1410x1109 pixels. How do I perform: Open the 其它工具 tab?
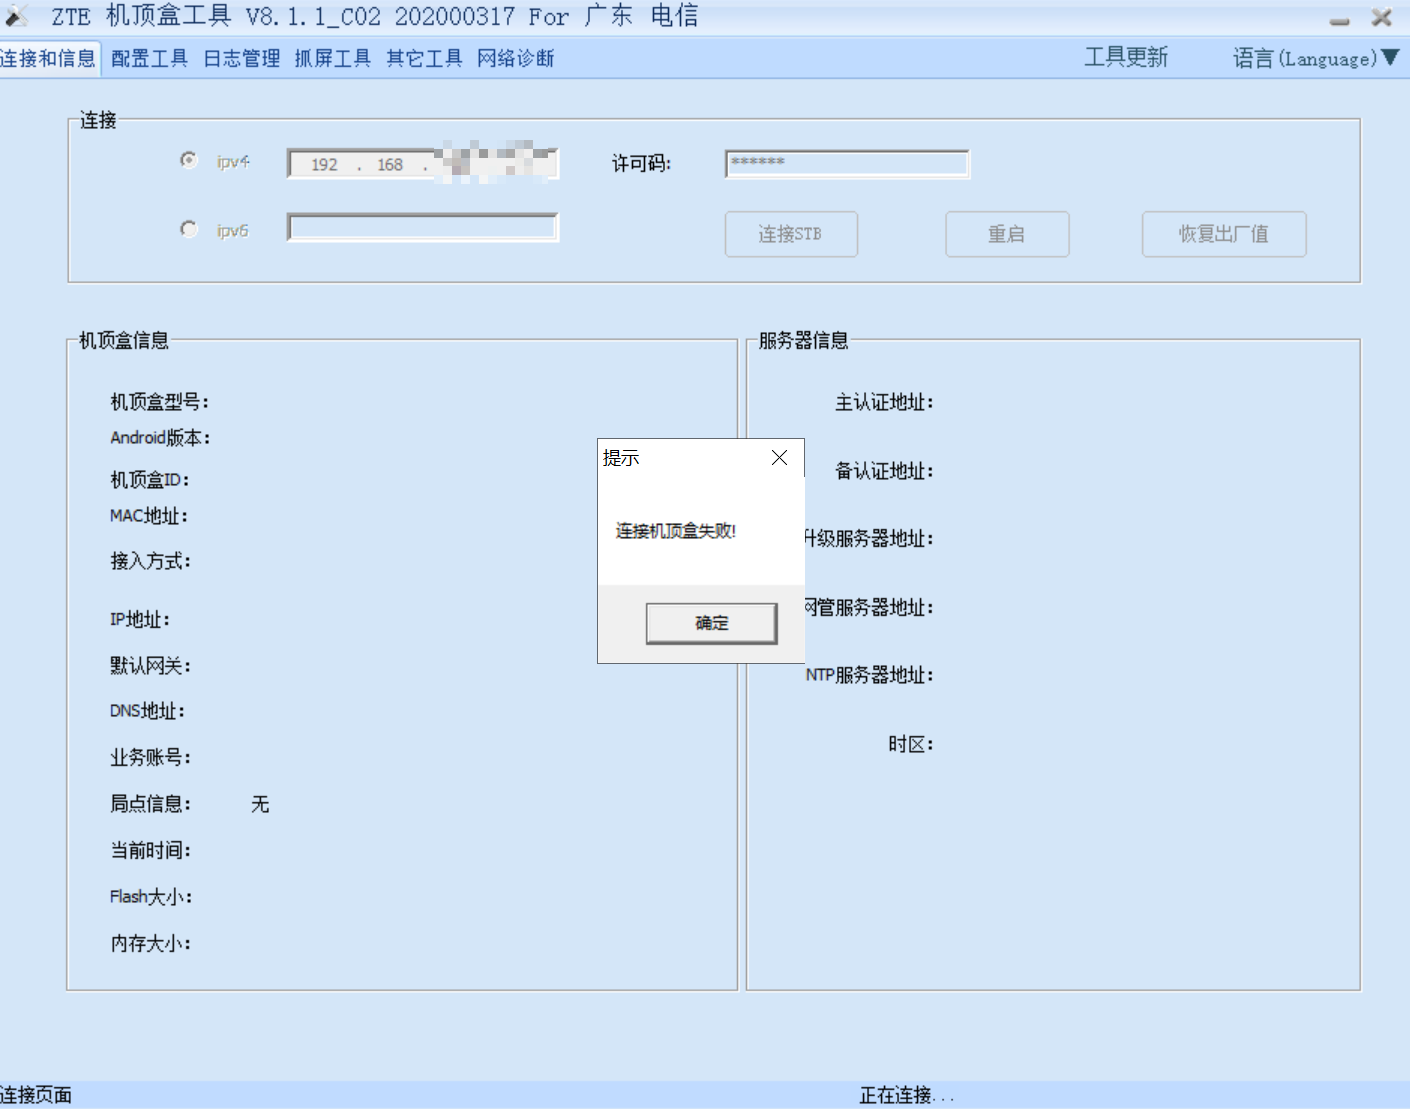(x=424, y=58)
